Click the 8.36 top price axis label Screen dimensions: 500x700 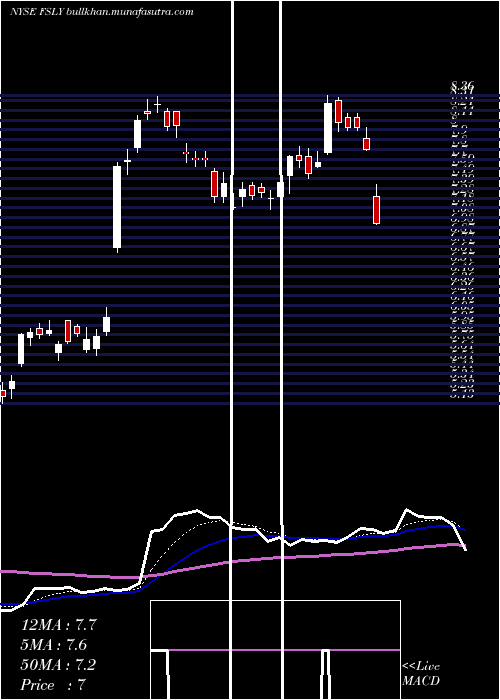(x=462, y=85)
